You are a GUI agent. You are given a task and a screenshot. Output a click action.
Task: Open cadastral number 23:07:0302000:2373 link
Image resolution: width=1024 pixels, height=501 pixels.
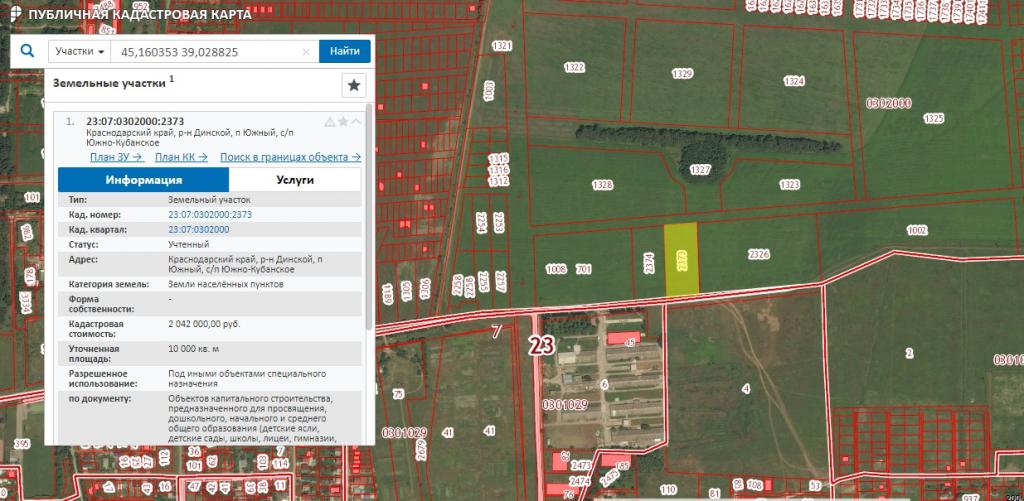210,215
